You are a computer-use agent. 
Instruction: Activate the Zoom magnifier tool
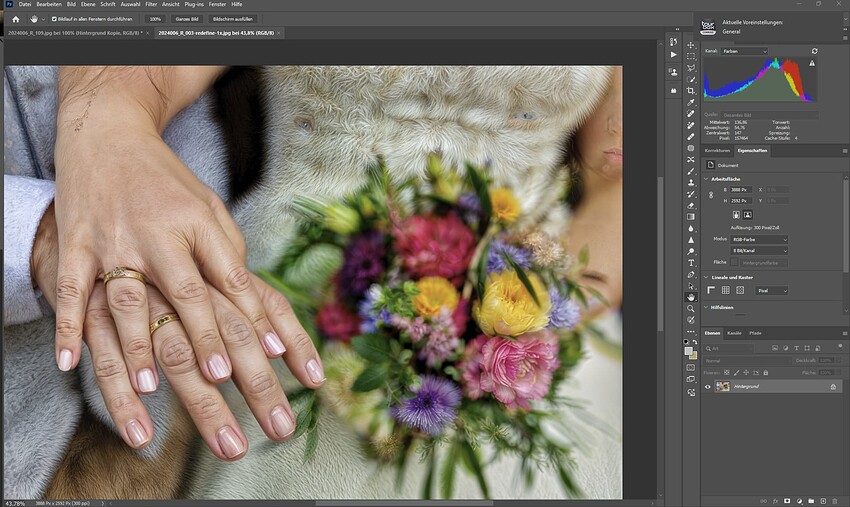click(690, 309)
